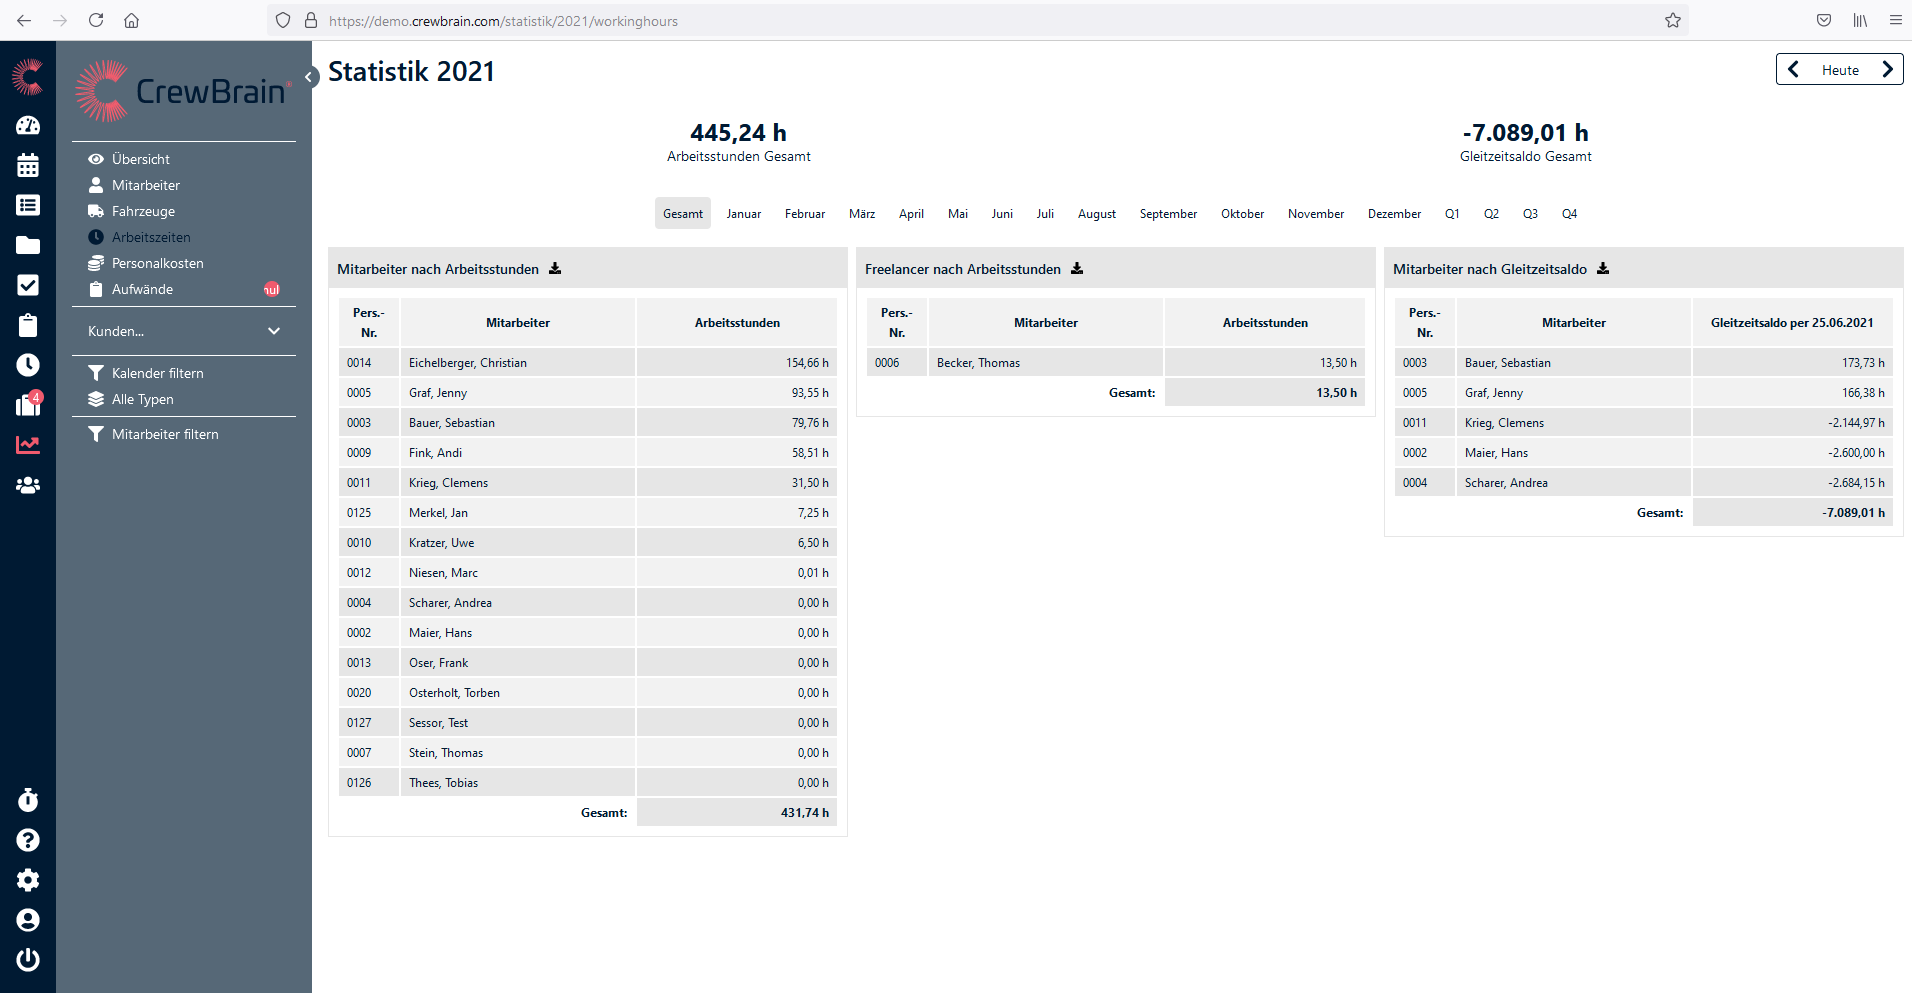Select the Q3 quarter tab
This screenshot has width=1912, height=993.
pos(1530,214)
